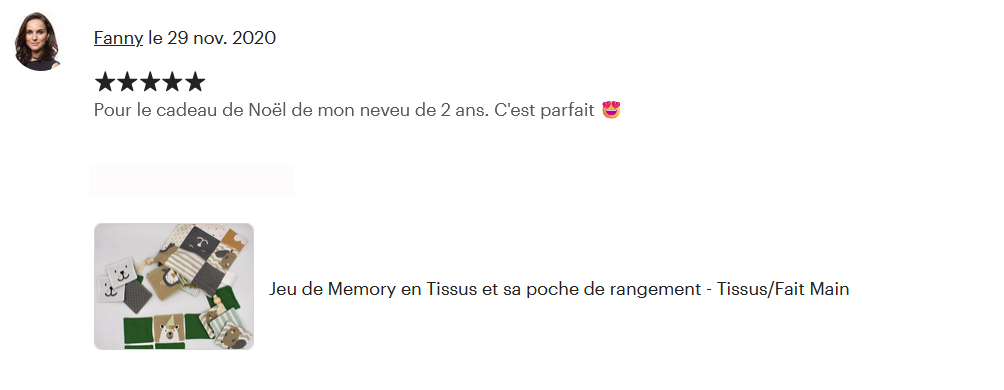Select the middle third rating star

[150, 82]
